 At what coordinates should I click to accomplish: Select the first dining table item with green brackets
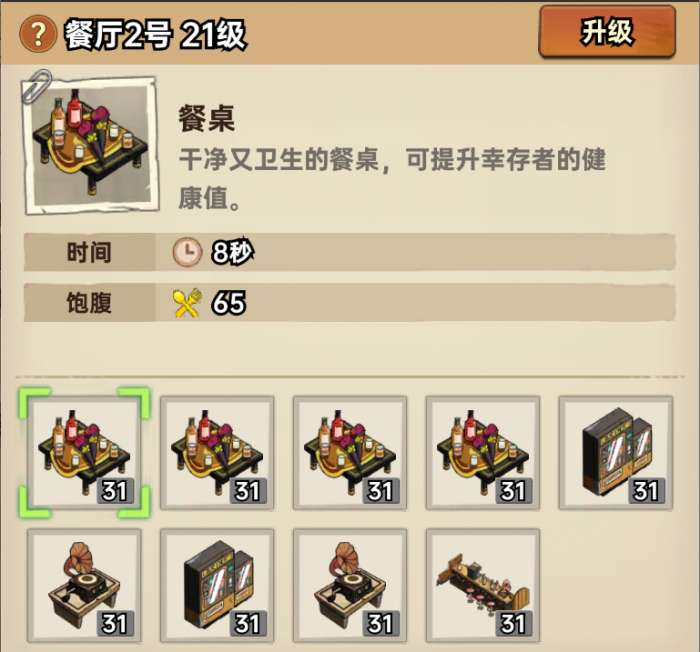(84, 453)
